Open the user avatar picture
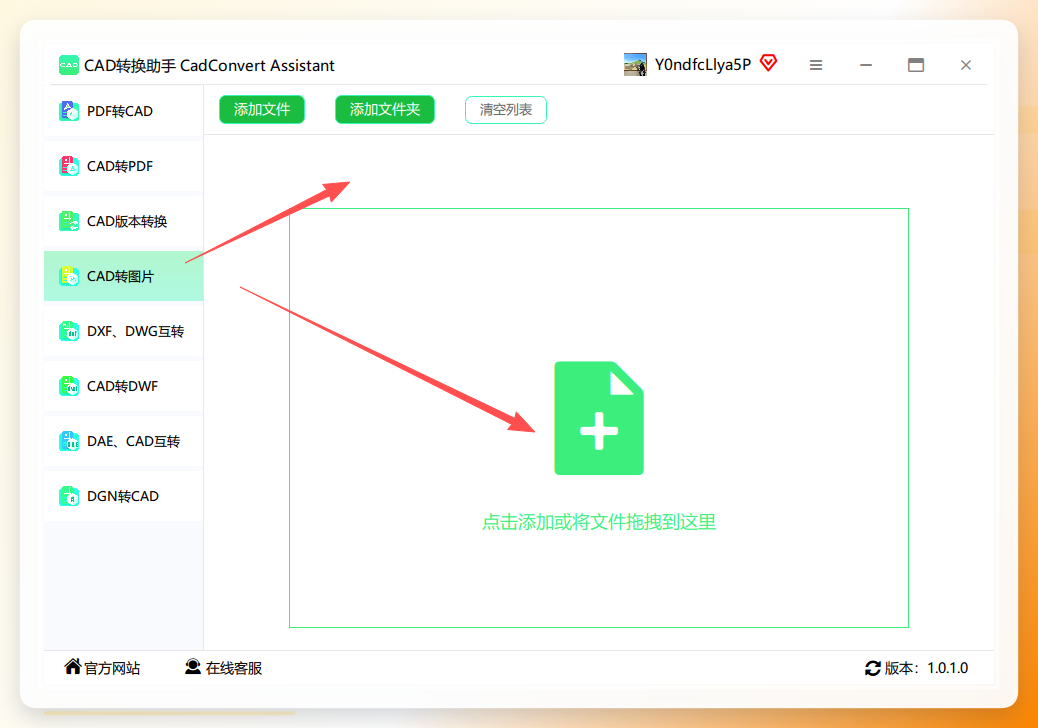 (636, 65)
